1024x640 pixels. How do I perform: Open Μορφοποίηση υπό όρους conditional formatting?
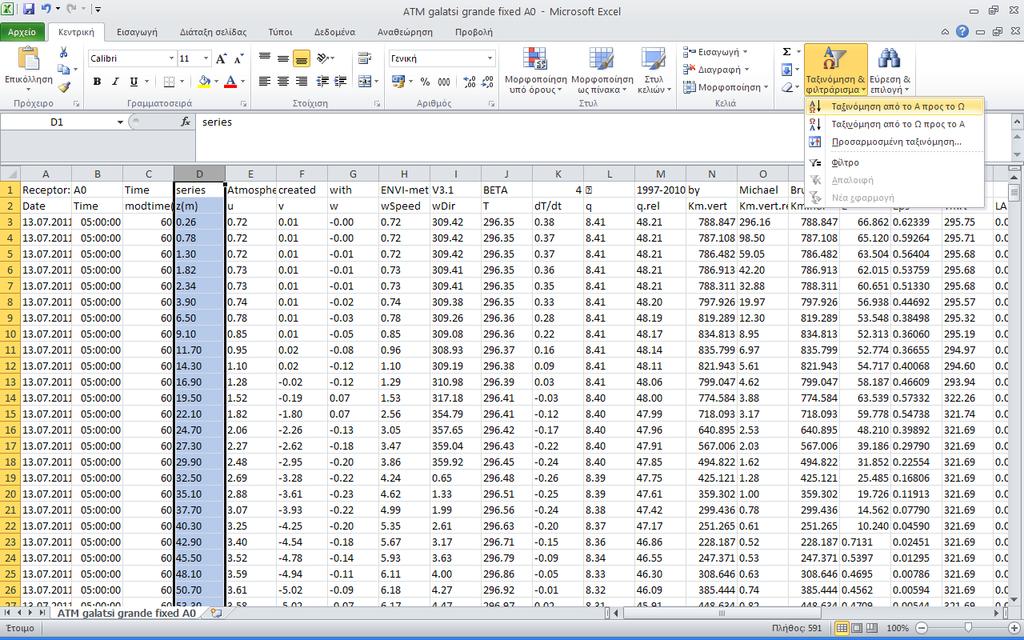535,70
